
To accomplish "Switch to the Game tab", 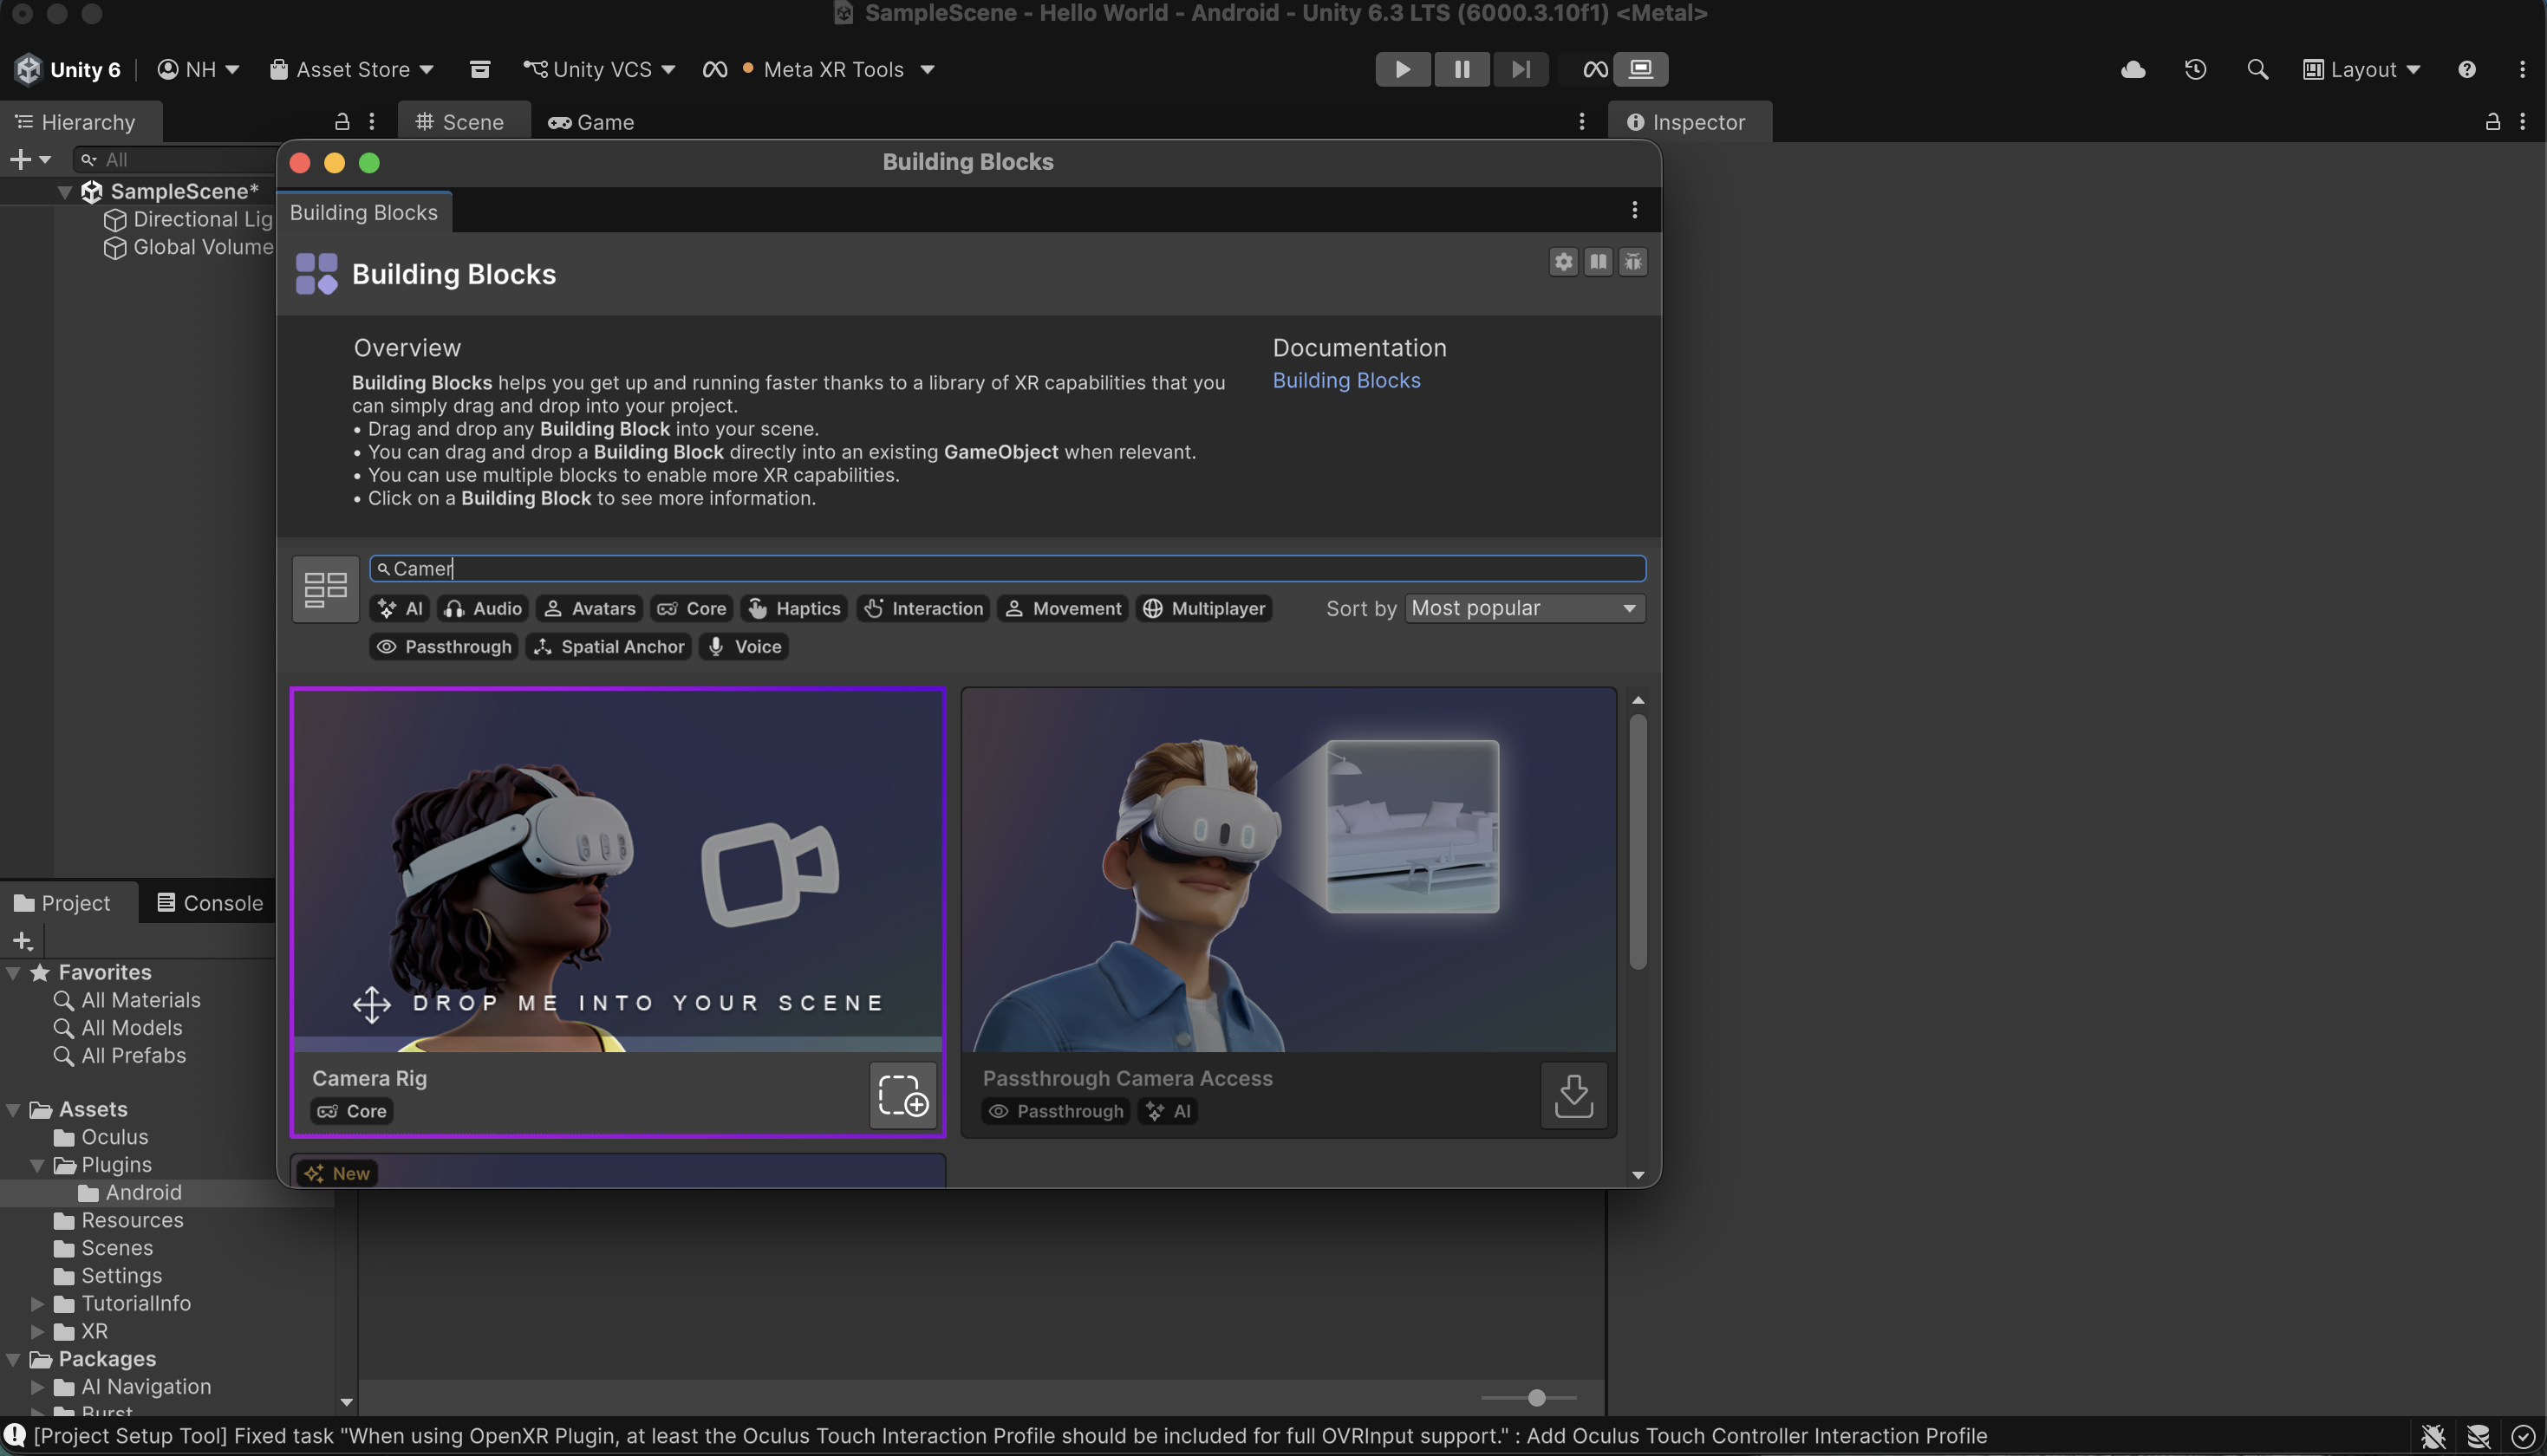I will click(x=591, y=121).
